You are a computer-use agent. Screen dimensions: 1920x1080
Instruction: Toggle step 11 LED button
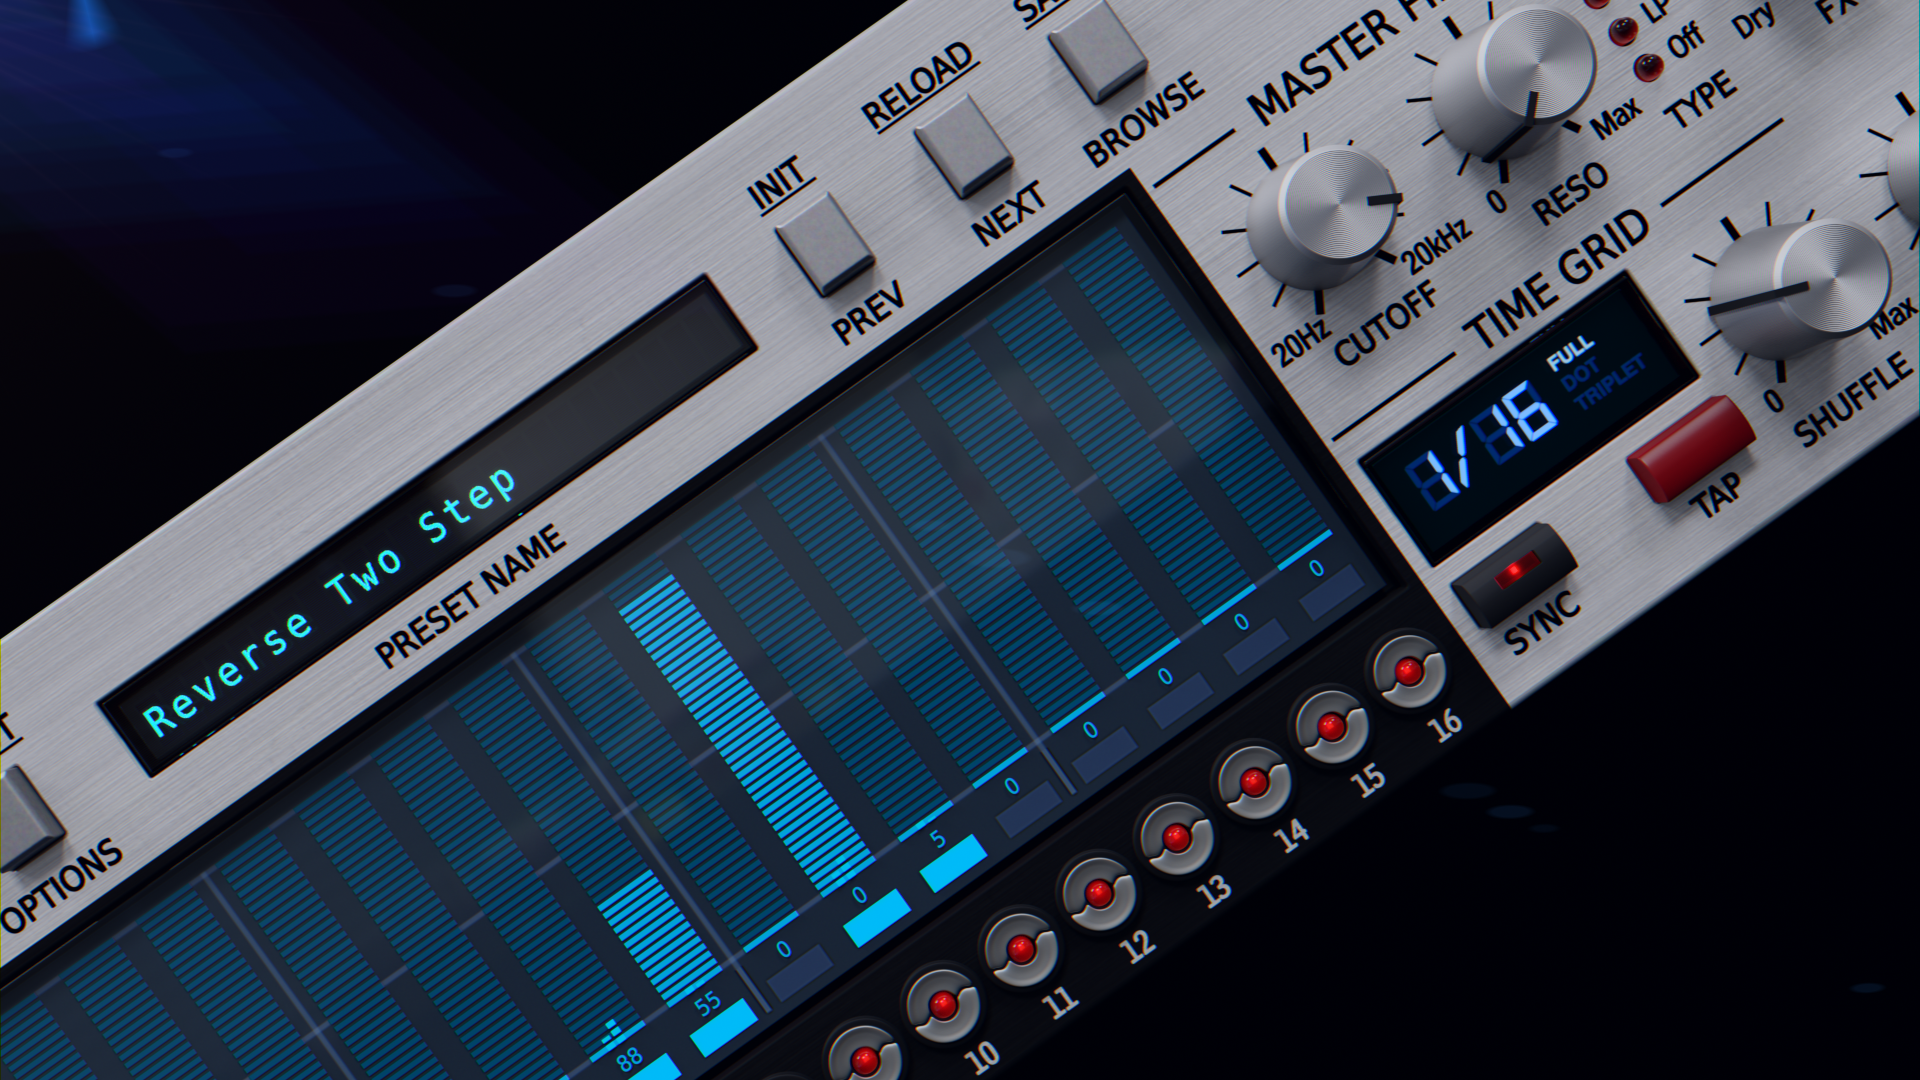[1020, 949]
